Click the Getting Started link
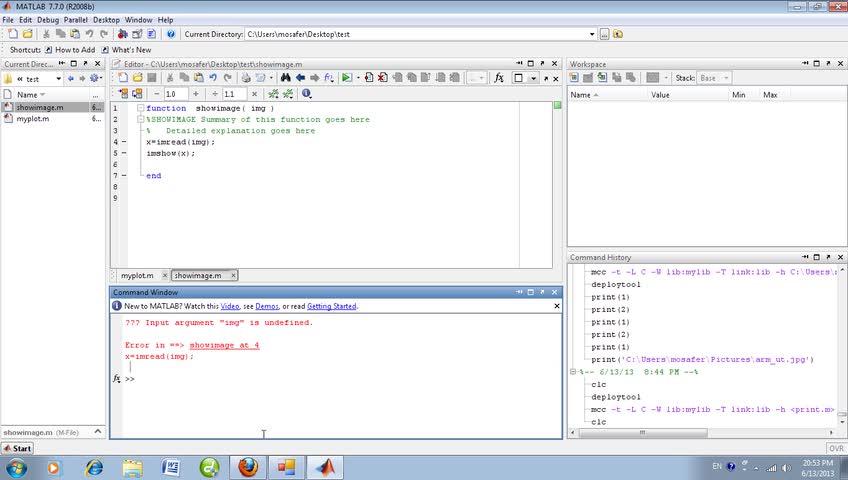Screen dimensions: 848x480 click(331, 306)
